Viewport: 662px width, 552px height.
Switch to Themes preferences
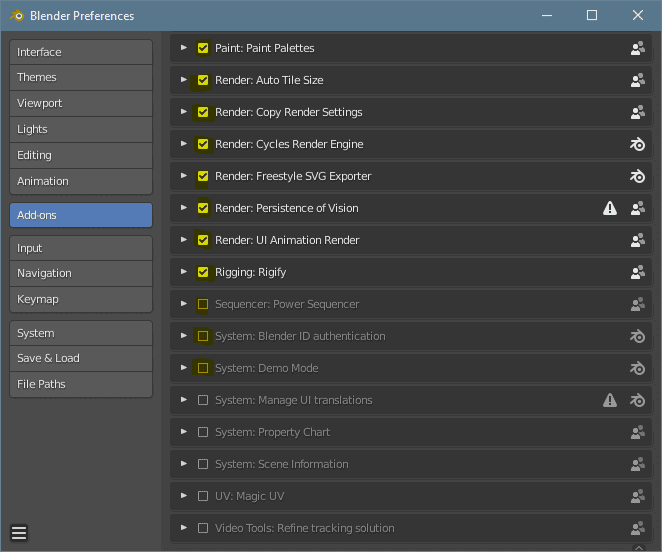click(81, 78)
